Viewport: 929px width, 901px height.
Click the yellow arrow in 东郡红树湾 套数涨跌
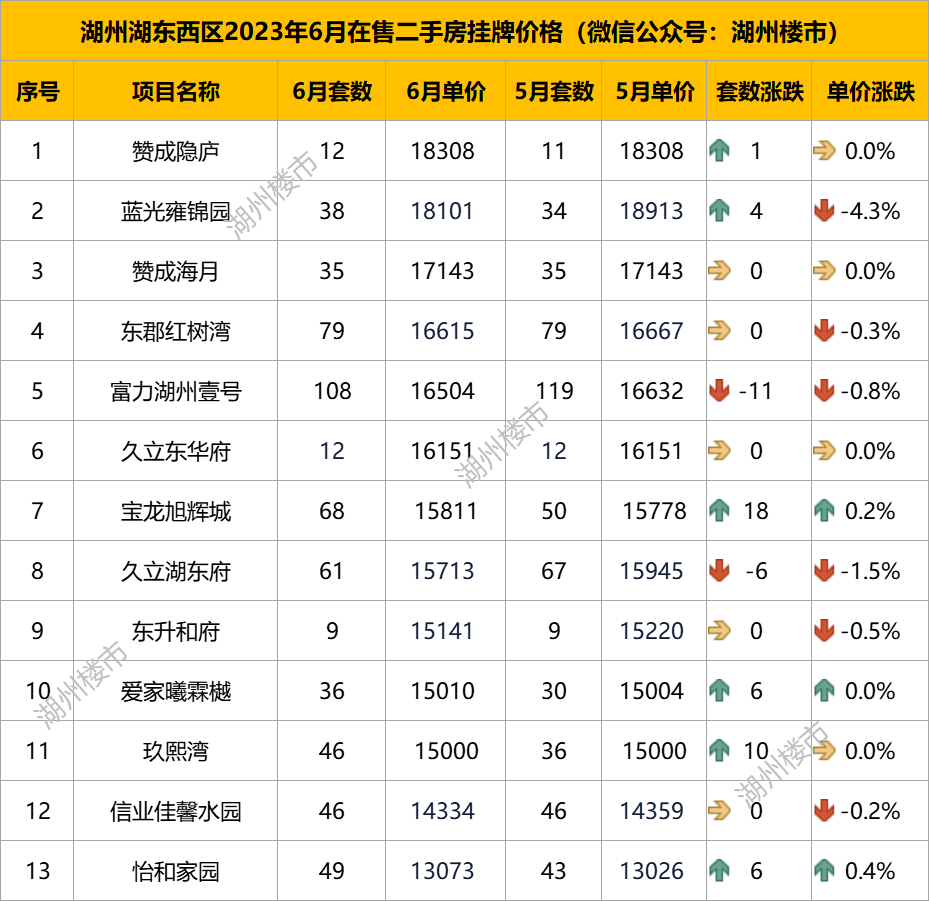tap(719, 331)
